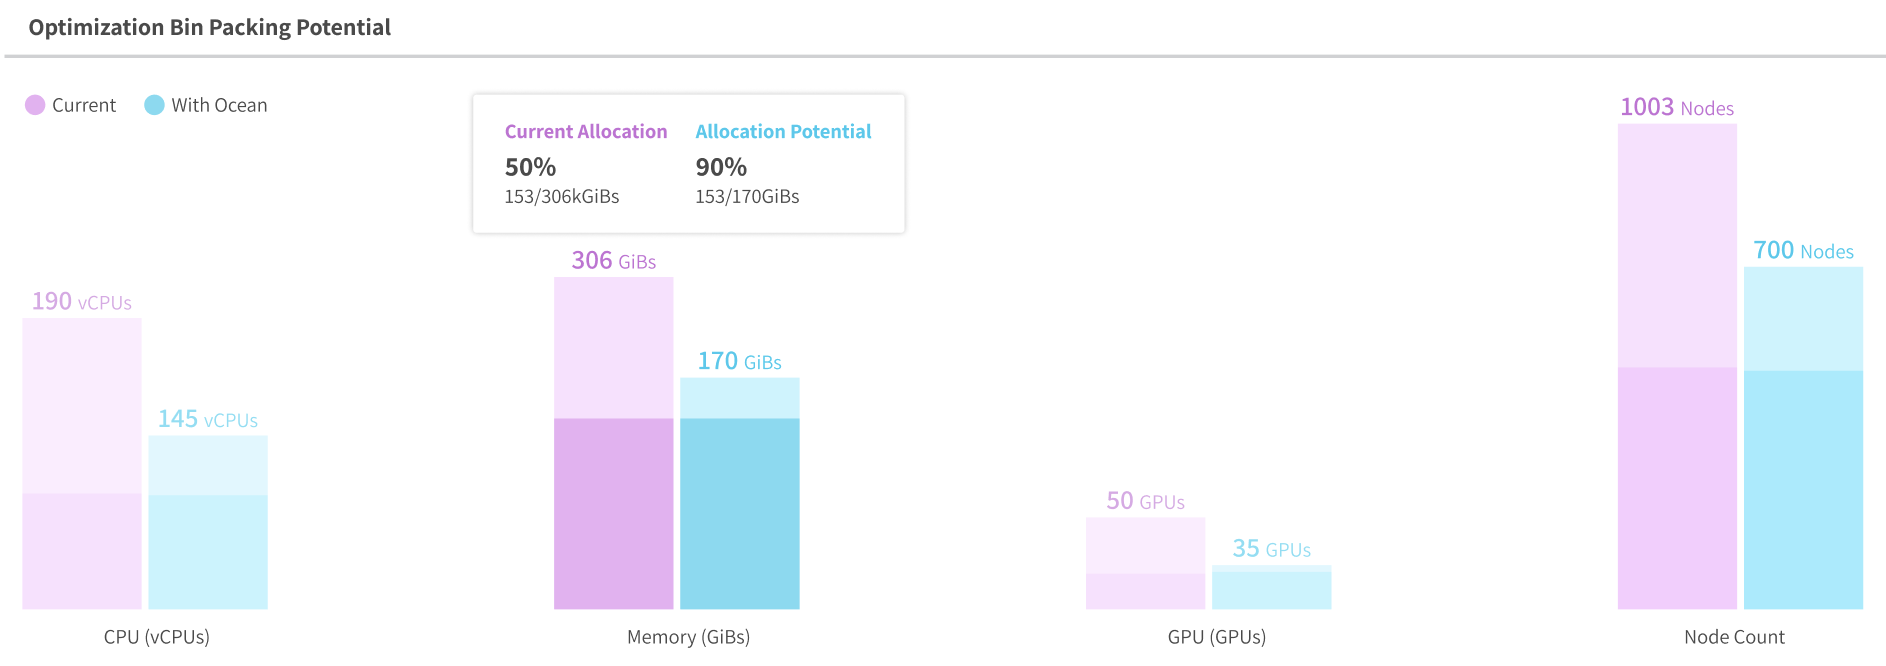Click the purple Current Node Count bar
This screenshot has width=1886, height=666.
(x=1677, y=366)
